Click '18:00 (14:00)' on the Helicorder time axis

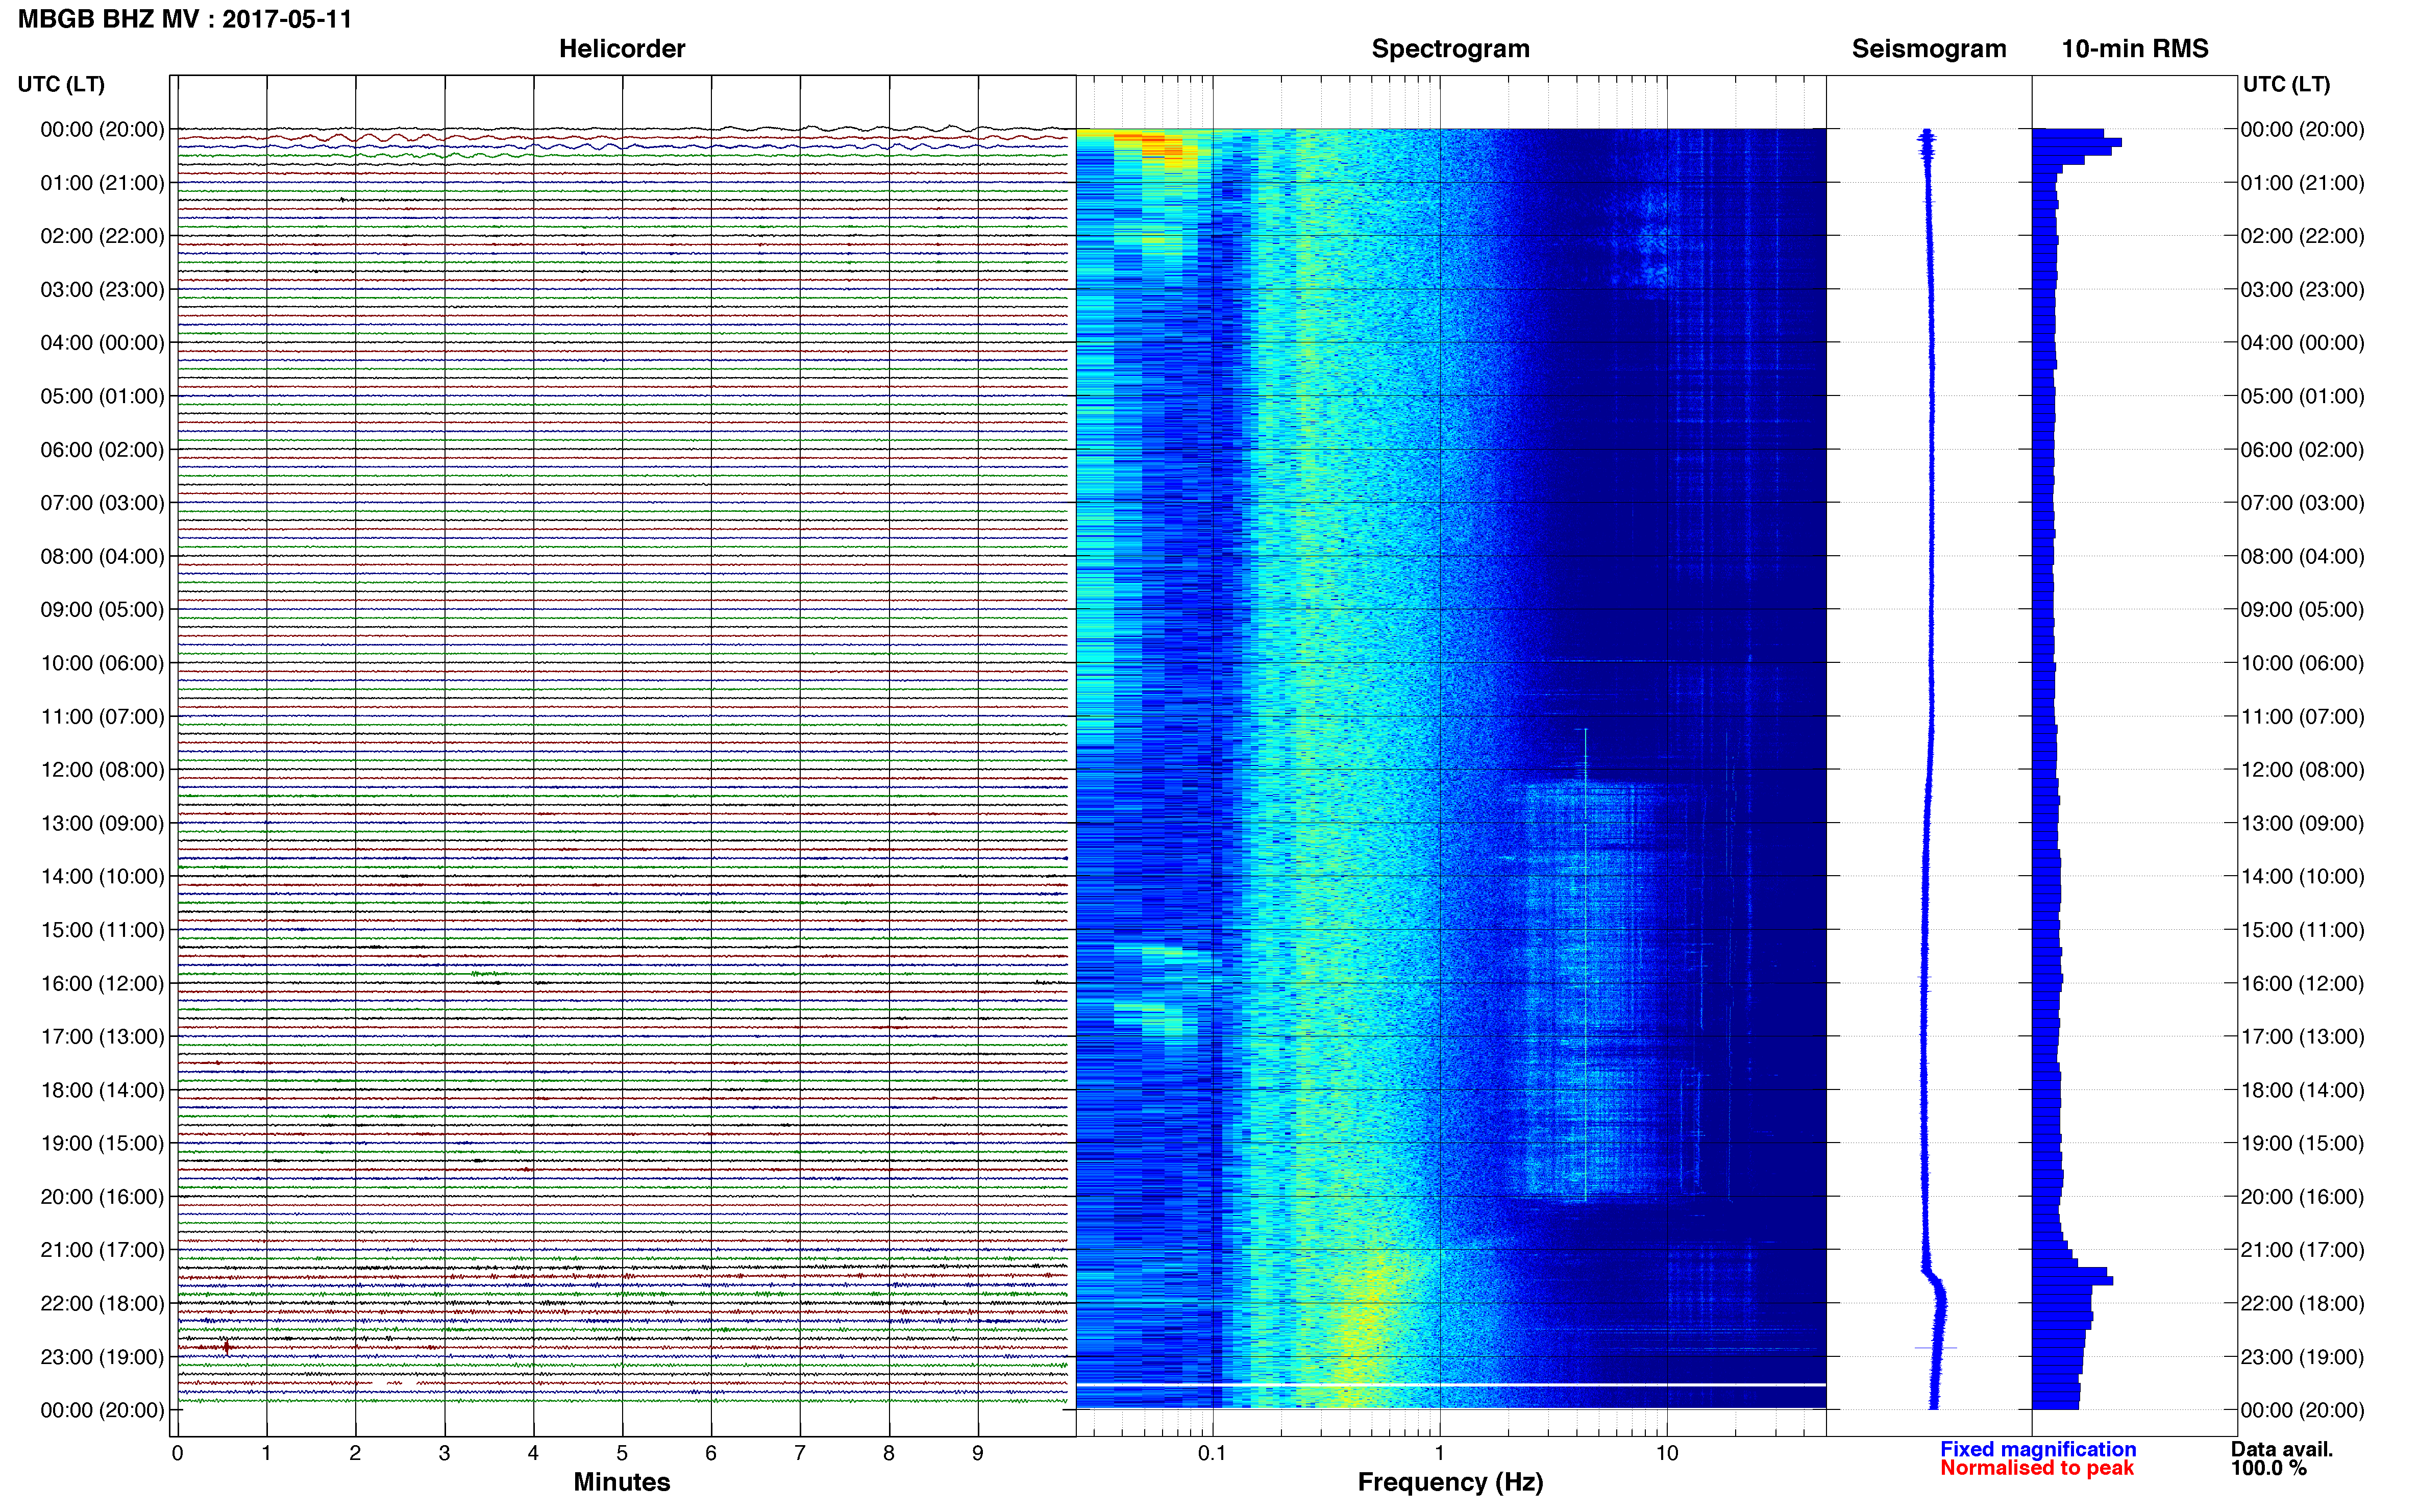point(102,1090)
